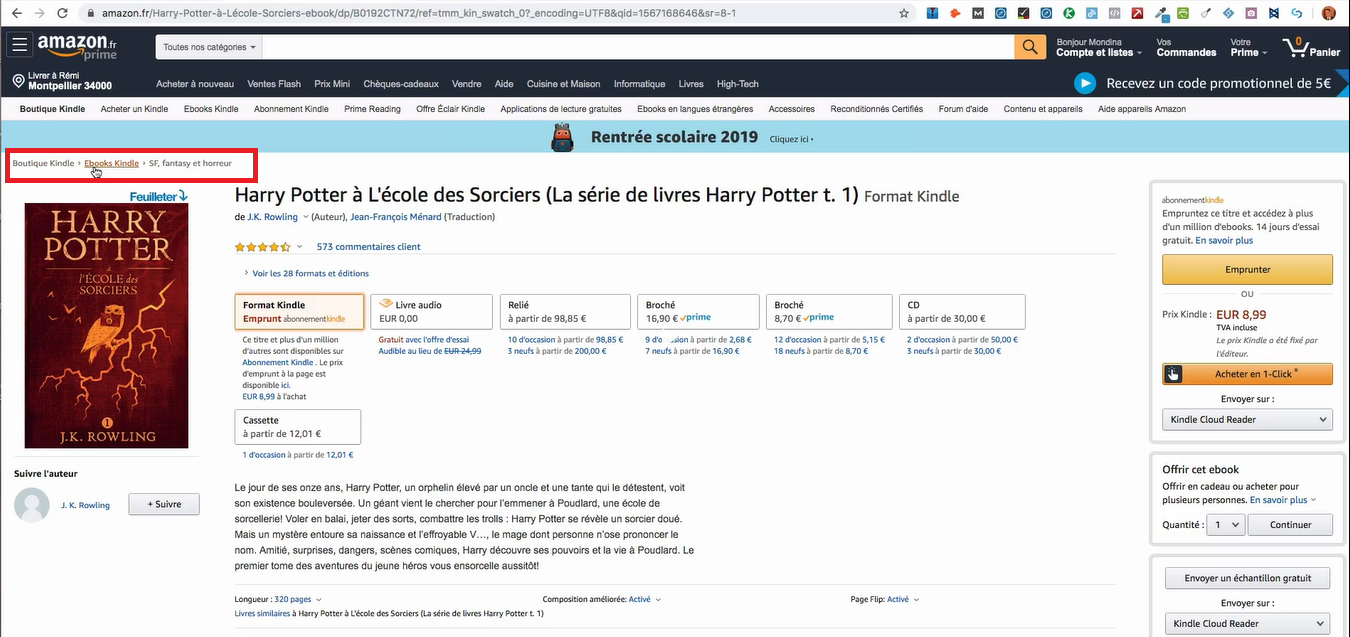Expand the star rating breakdown arrow

point(300,246)
